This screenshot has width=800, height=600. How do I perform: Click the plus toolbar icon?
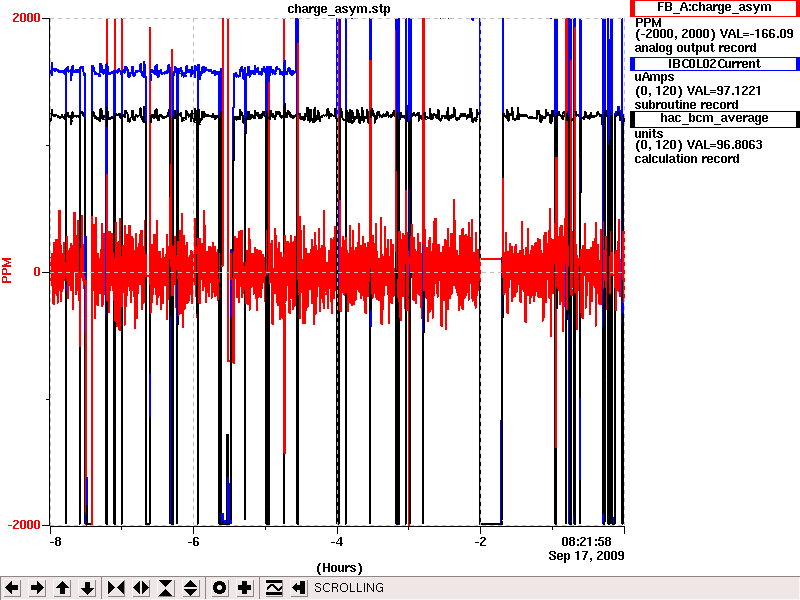click(x=244, y=588)
